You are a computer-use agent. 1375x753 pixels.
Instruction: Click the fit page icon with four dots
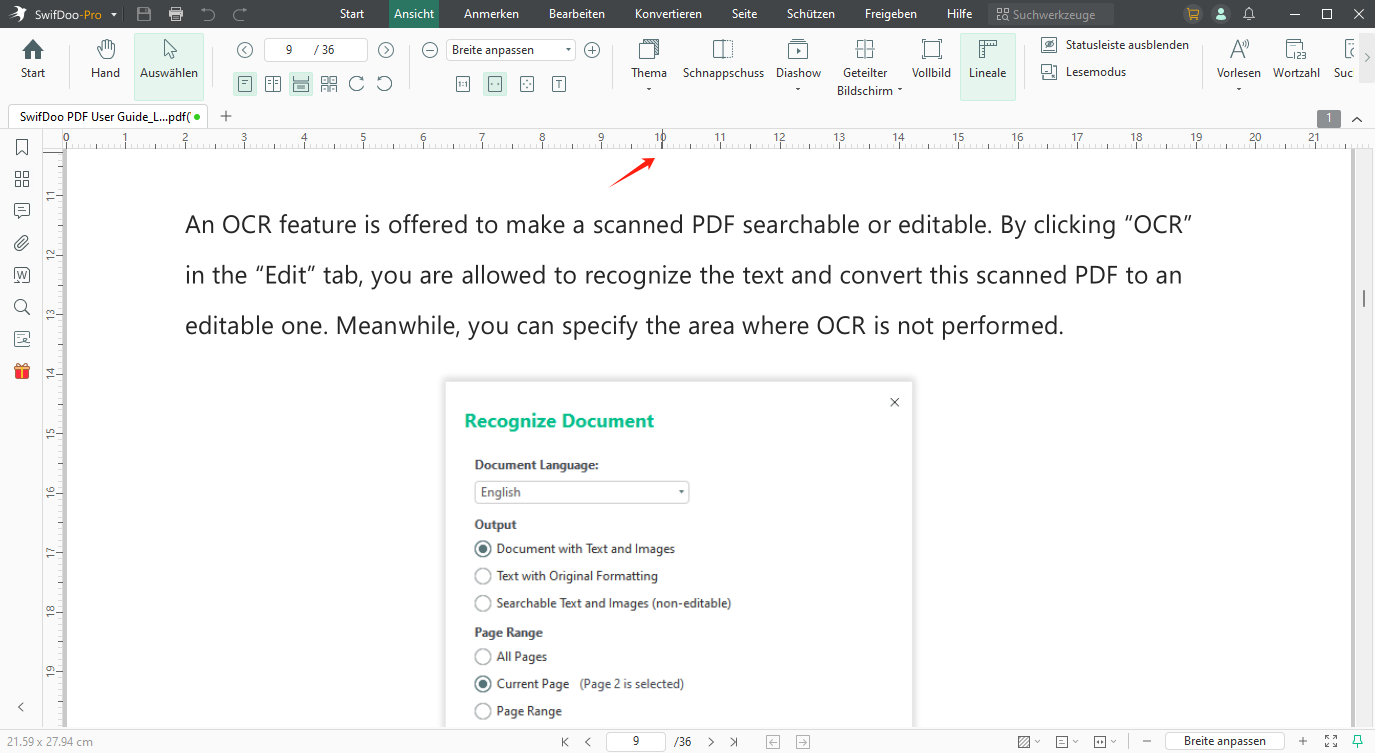(x=527, y=84)
